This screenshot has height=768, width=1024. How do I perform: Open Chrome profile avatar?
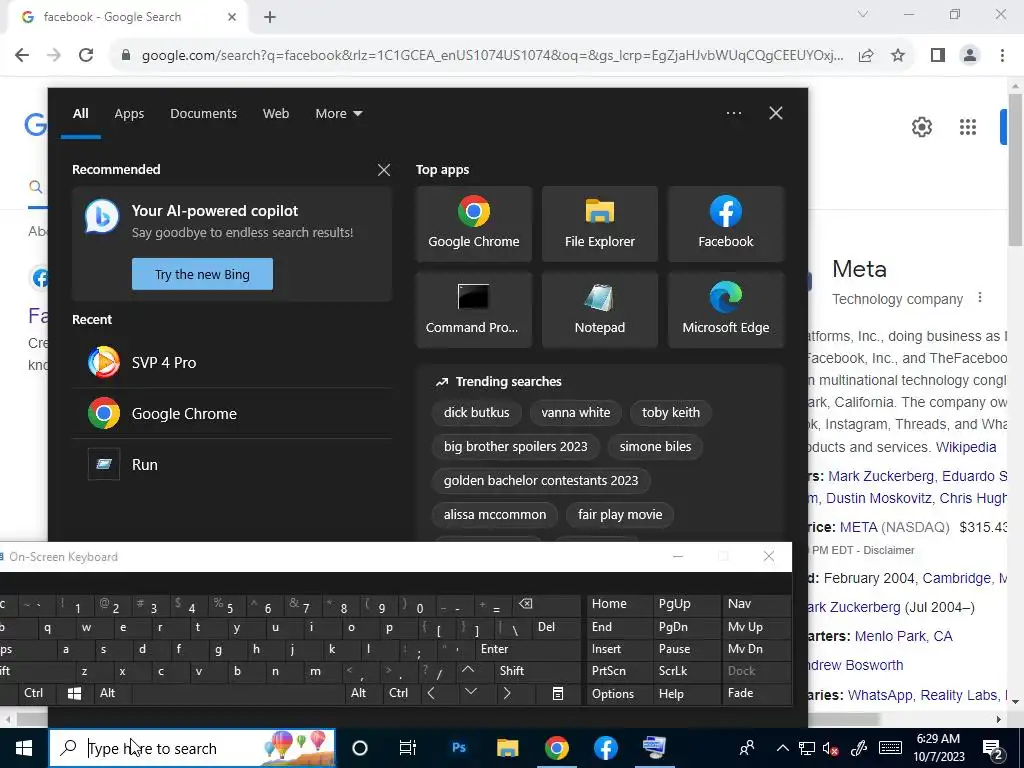pos(970,55)
